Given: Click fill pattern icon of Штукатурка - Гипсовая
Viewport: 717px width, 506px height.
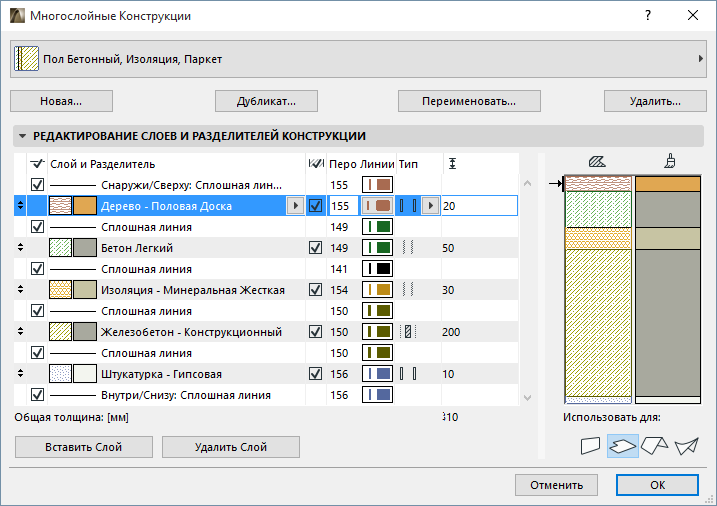Looking at the screenshot, I should pos(60,374).
